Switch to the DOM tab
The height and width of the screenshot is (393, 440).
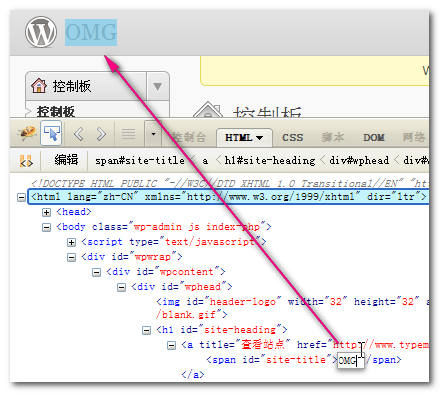[374, 137]
